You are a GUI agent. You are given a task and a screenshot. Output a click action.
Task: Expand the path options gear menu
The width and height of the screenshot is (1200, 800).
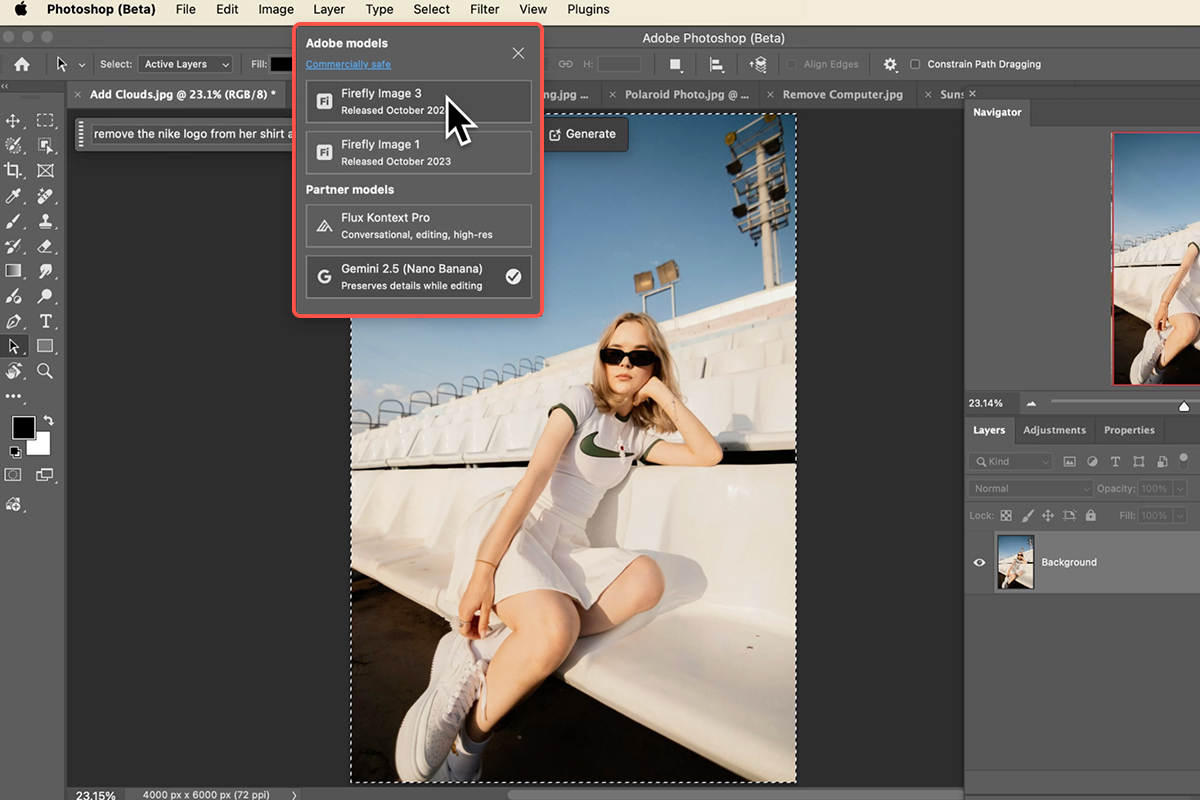890,64
